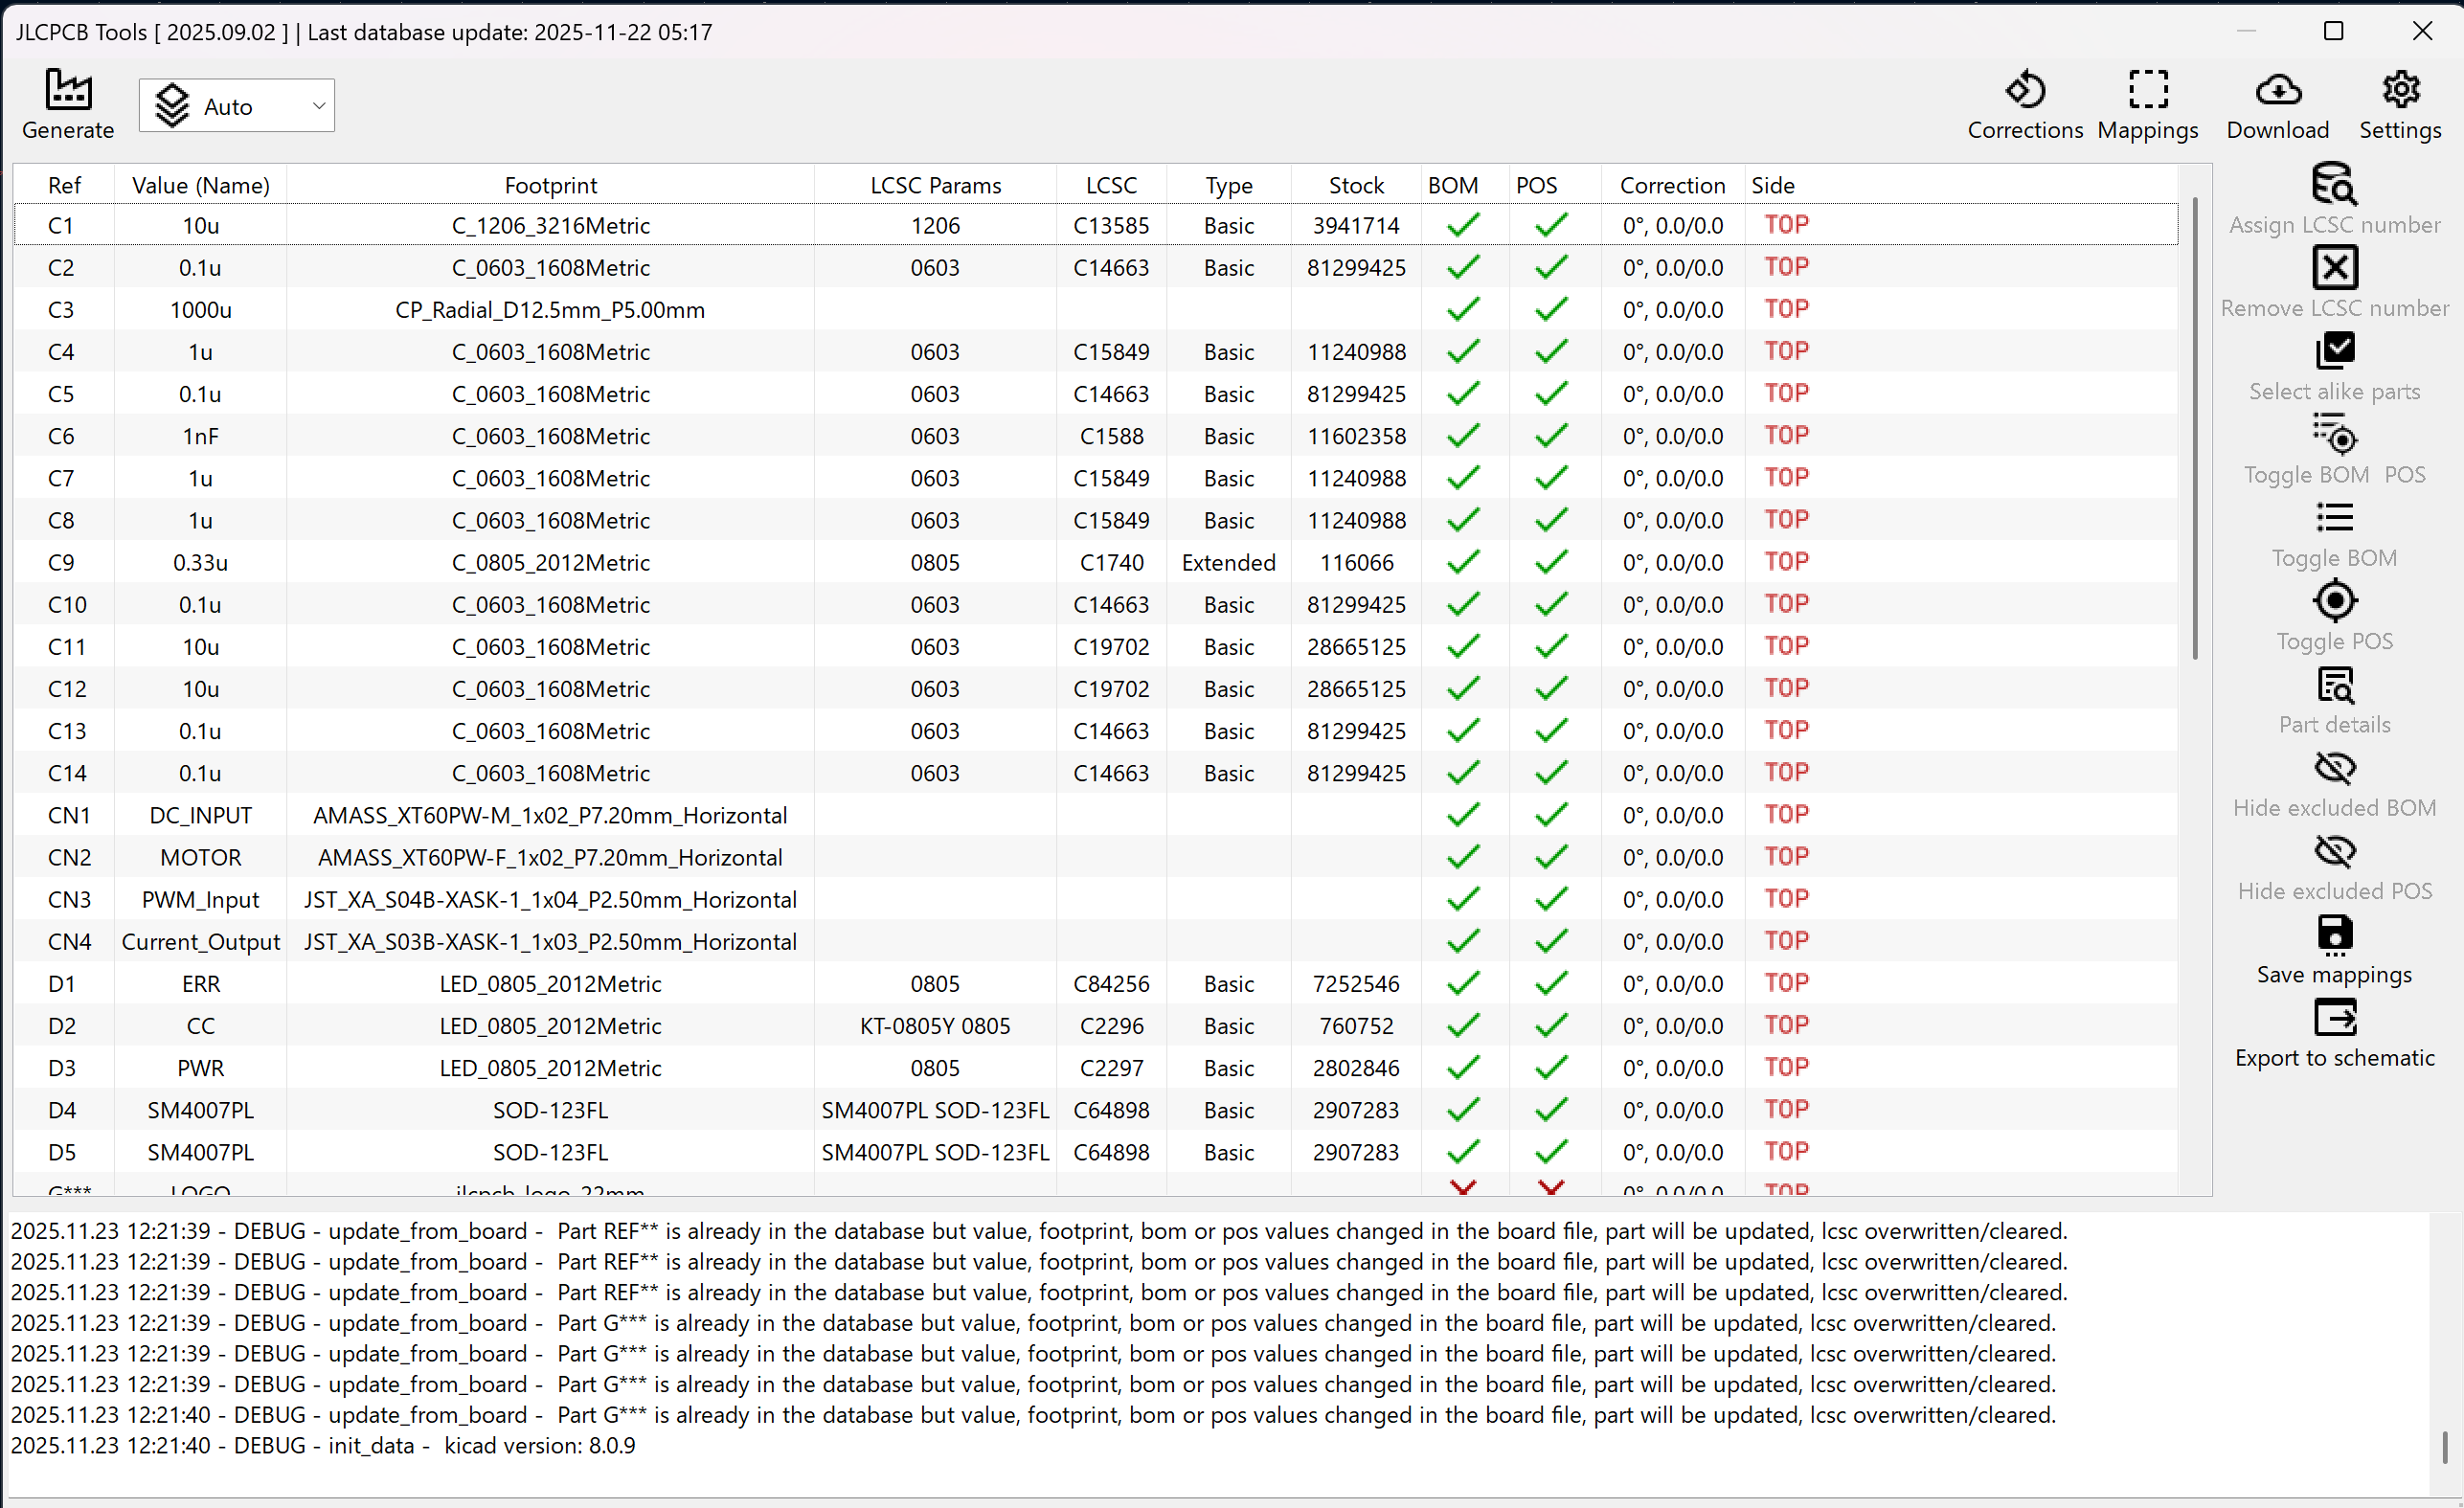
Task: Select the CN2 MOTOR row
Action: tap(200, 858)
